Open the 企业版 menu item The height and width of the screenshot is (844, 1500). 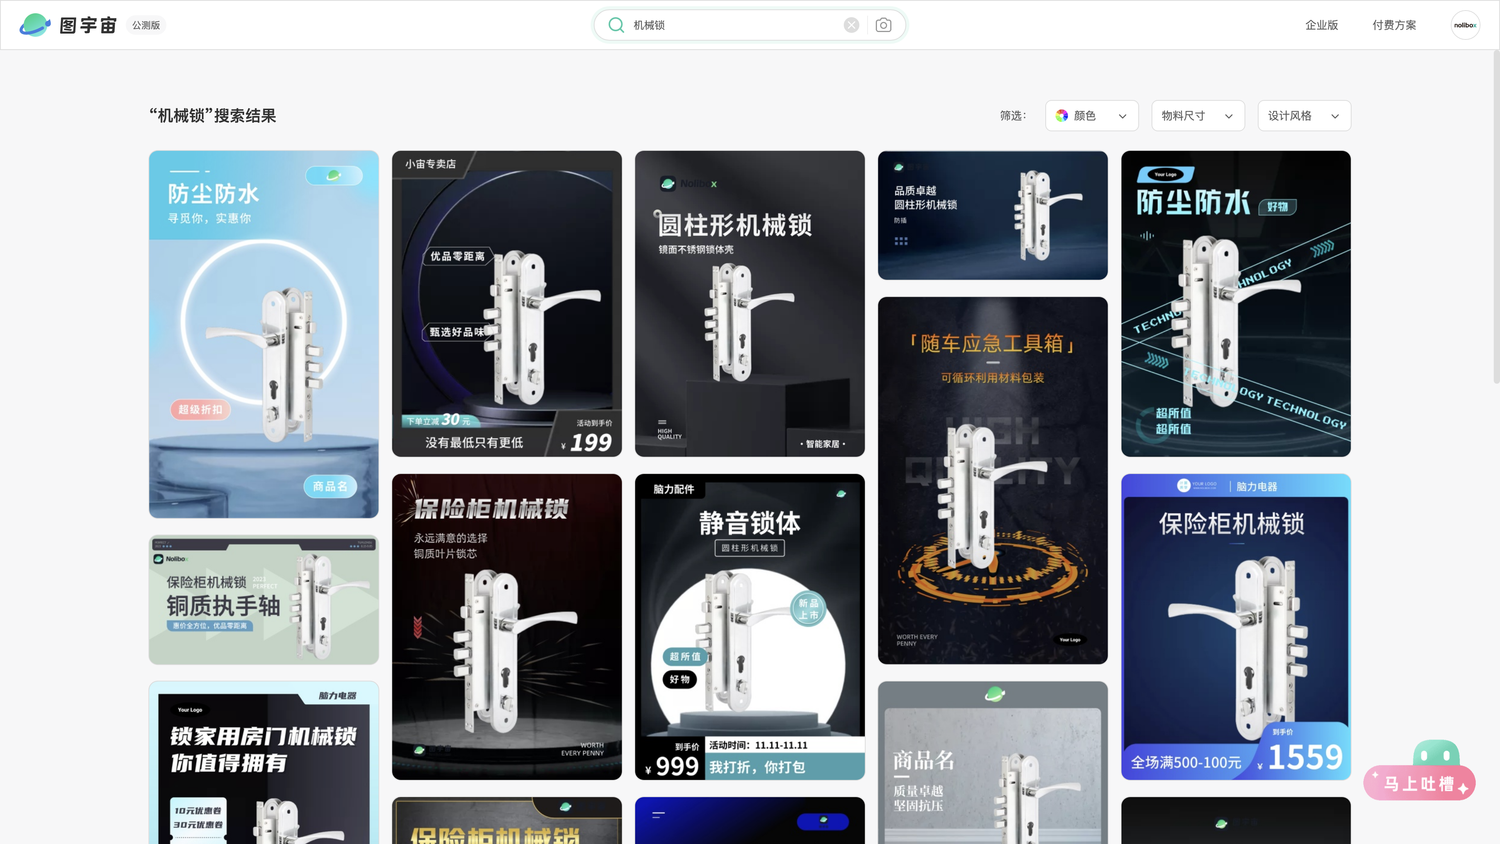(1321, 25)
